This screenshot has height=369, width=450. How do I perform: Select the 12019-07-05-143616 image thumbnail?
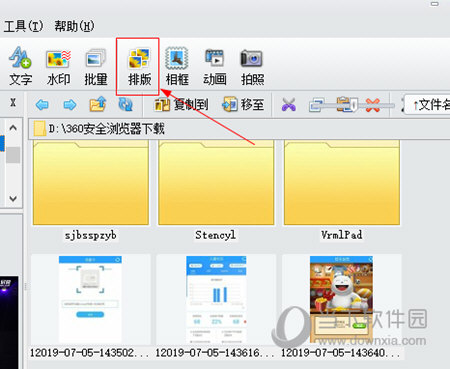[x=216, y=300]
